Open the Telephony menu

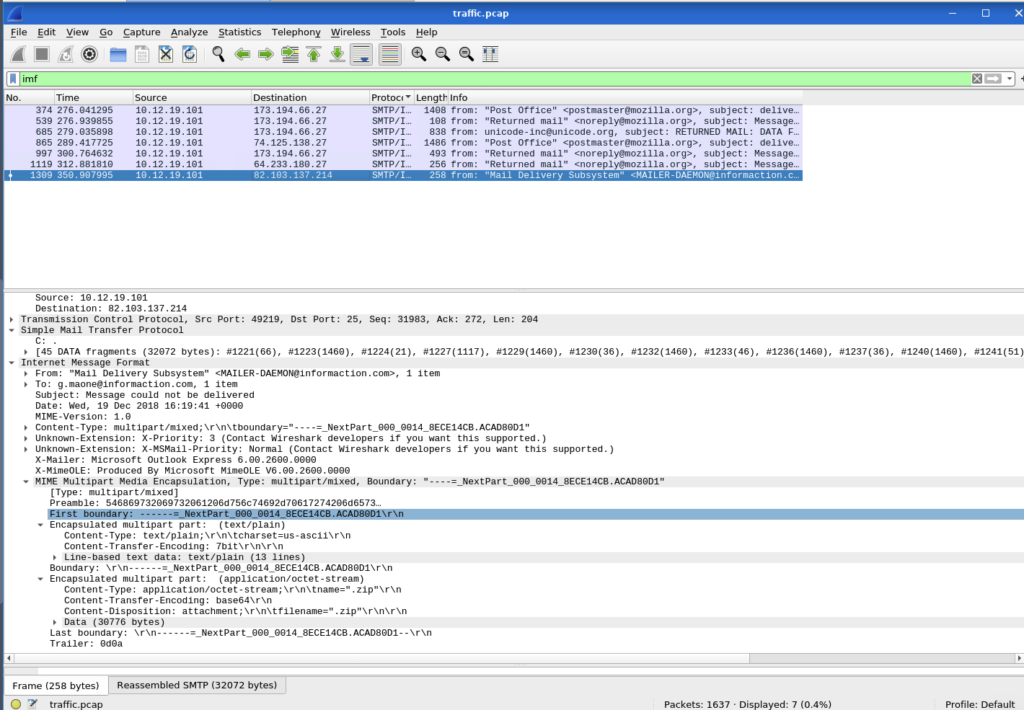[296, 32]
